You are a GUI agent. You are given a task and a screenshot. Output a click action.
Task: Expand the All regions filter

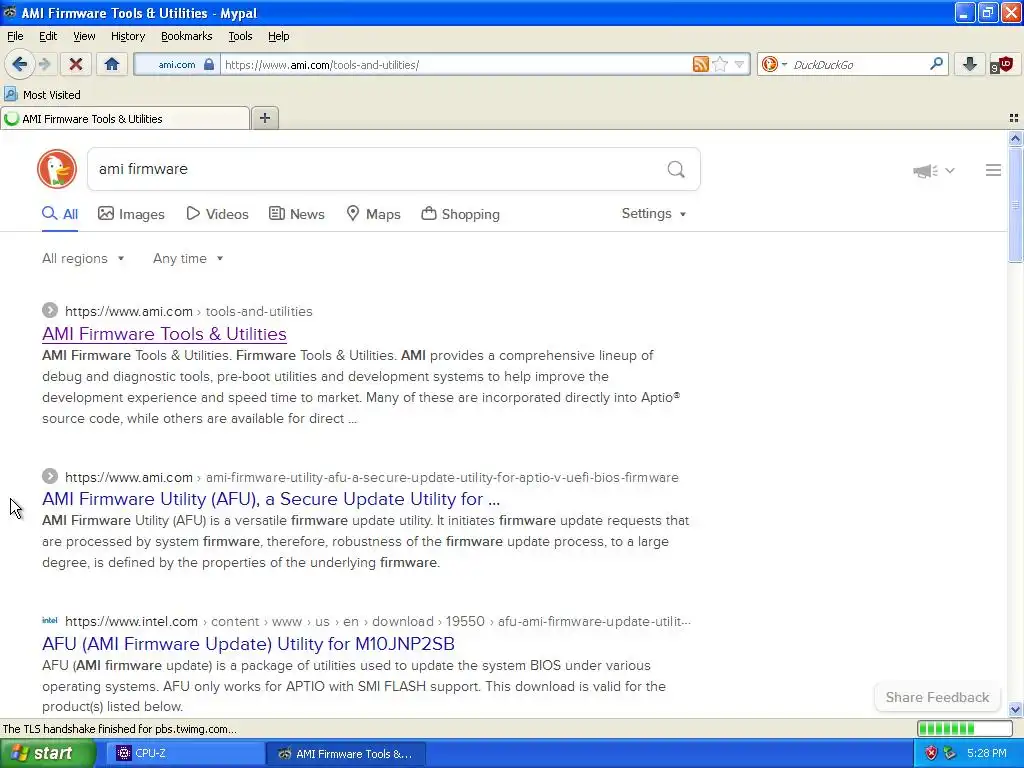(x=83, y=259)
